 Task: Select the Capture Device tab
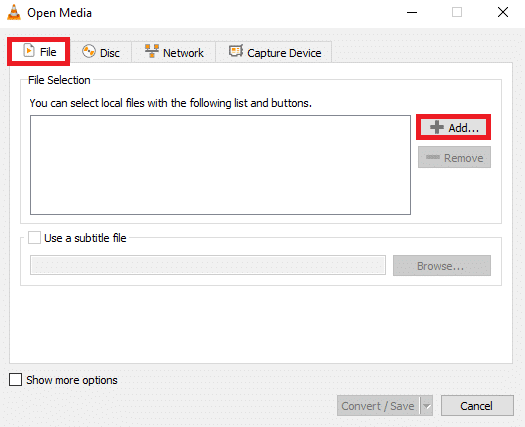[274, 52]
